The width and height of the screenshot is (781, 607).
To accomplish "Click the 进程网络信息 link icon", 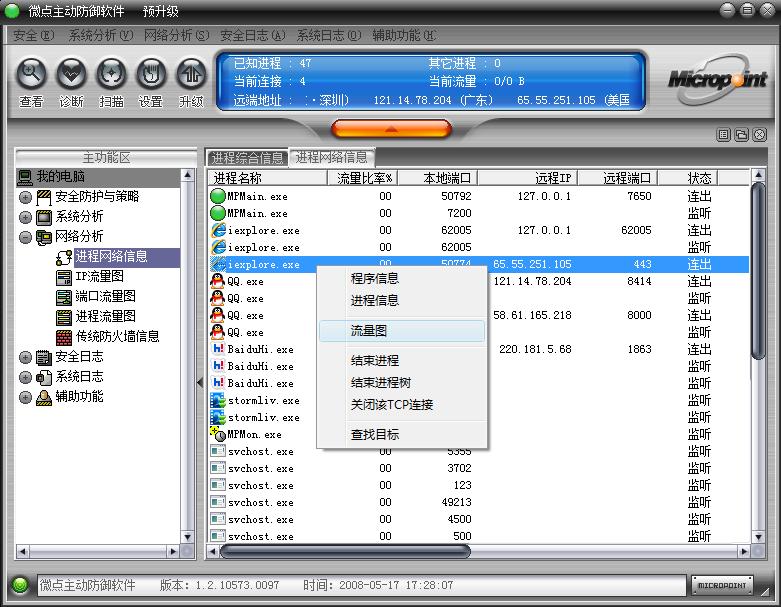I will pyautogui.click(x=64, y=257).
